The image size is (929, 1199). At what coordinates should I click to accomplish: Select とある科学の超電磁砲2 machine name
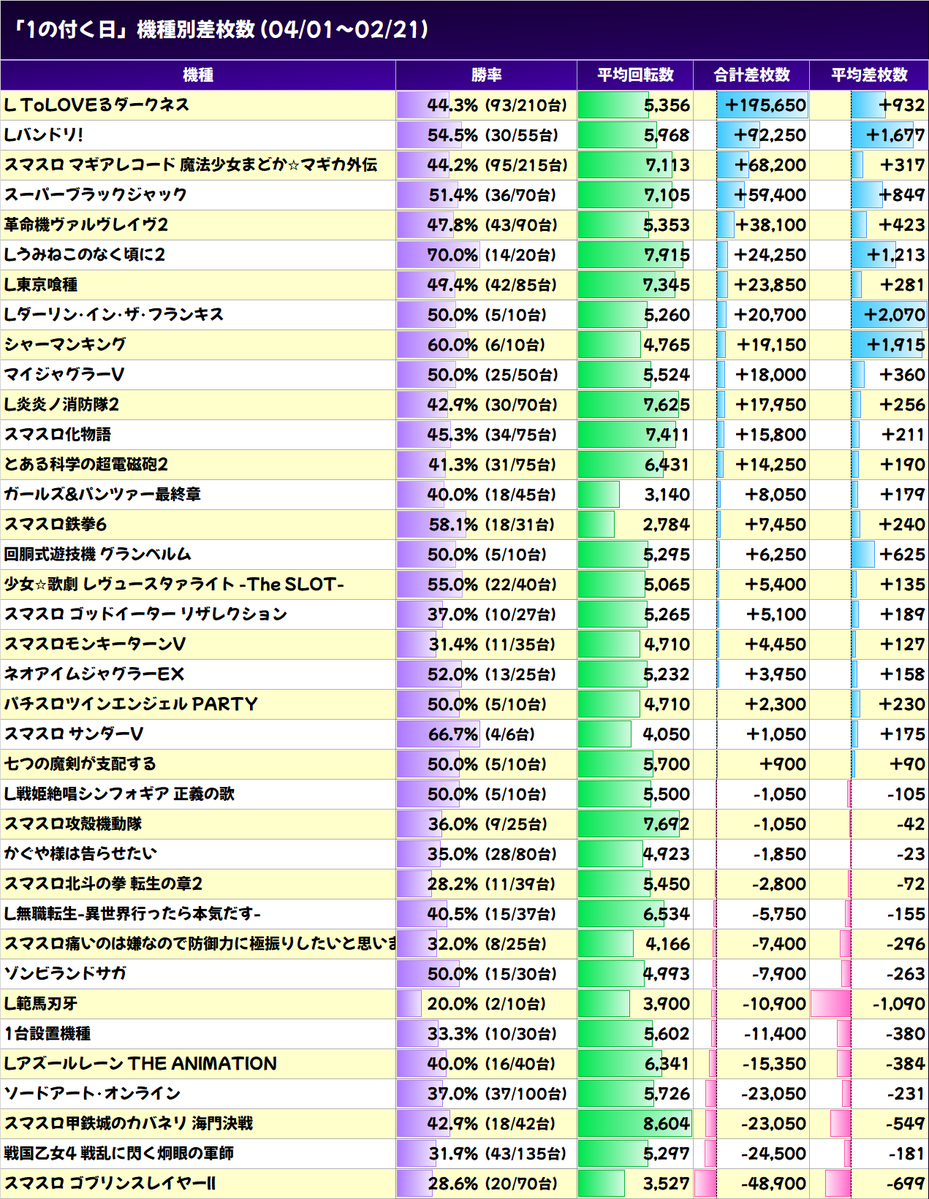click(86, 464)
